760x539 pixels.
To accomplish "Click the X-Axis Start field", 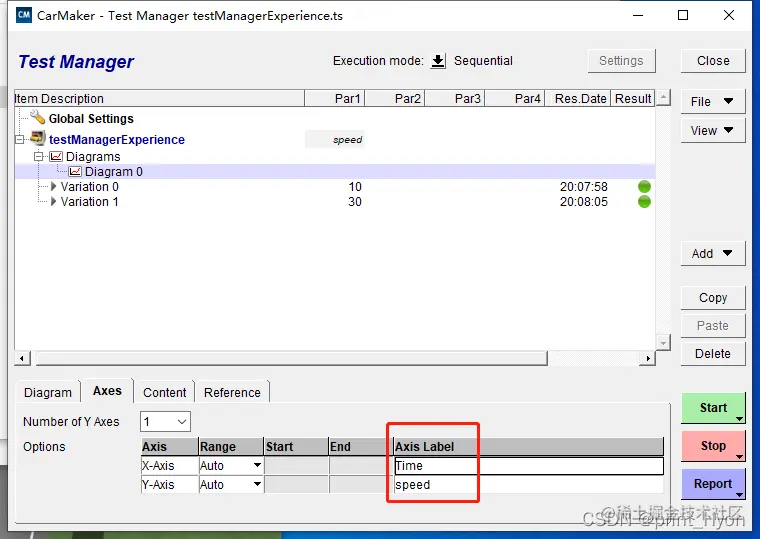I will [296, 466].
